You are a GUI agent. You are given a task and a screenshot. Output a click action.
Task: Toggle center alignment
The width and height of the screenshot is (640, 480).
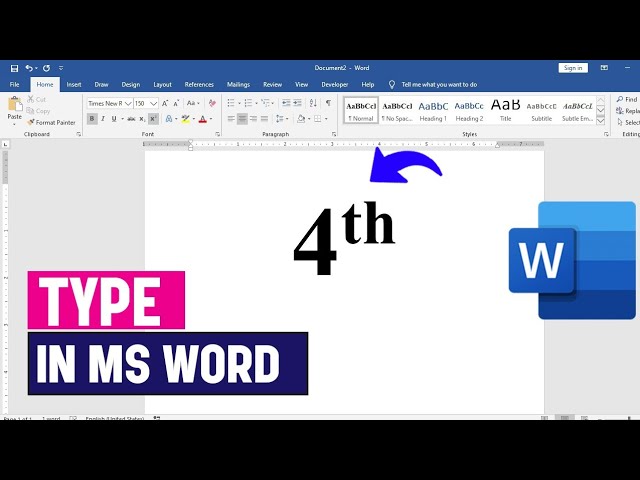242,119
